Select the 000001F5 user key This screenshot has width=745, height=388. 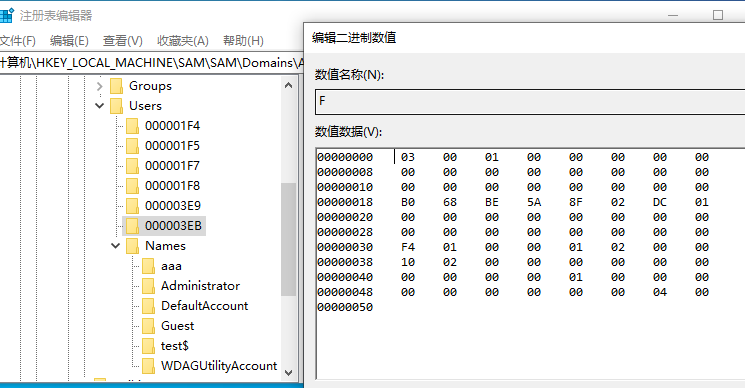point(172,146)
